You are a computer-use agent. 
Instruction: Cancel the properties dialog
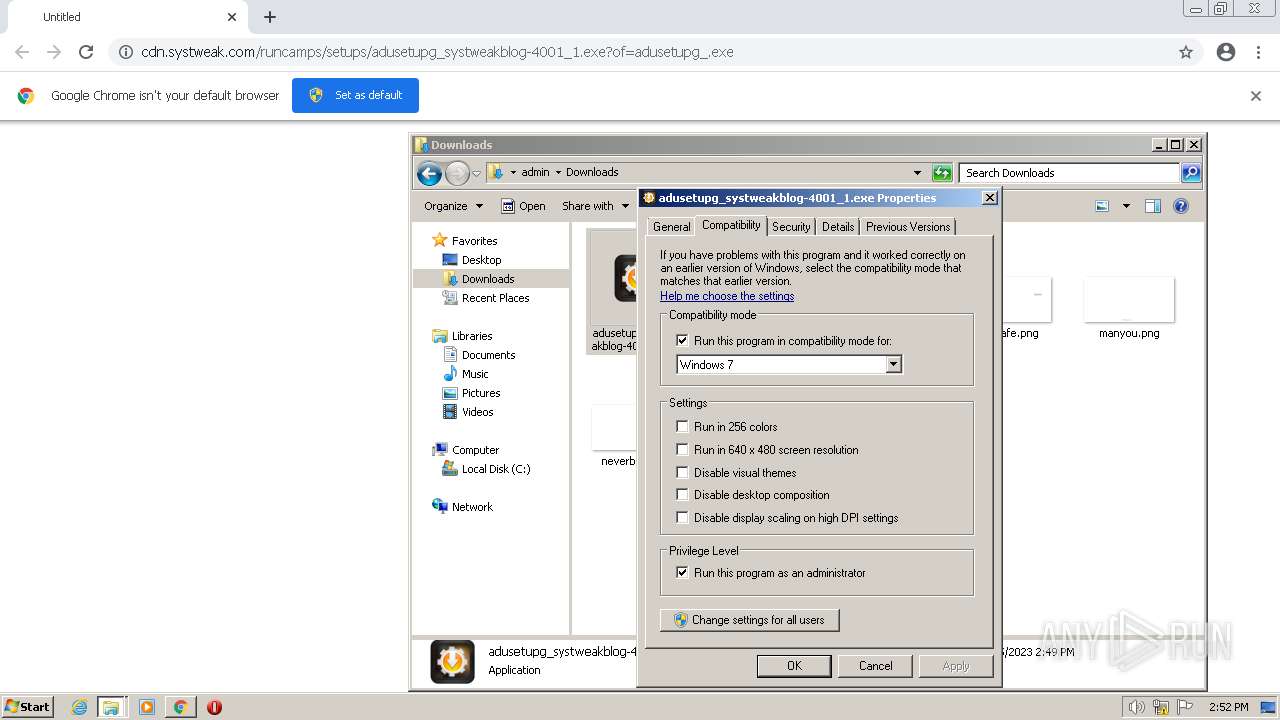coord(875,666)
